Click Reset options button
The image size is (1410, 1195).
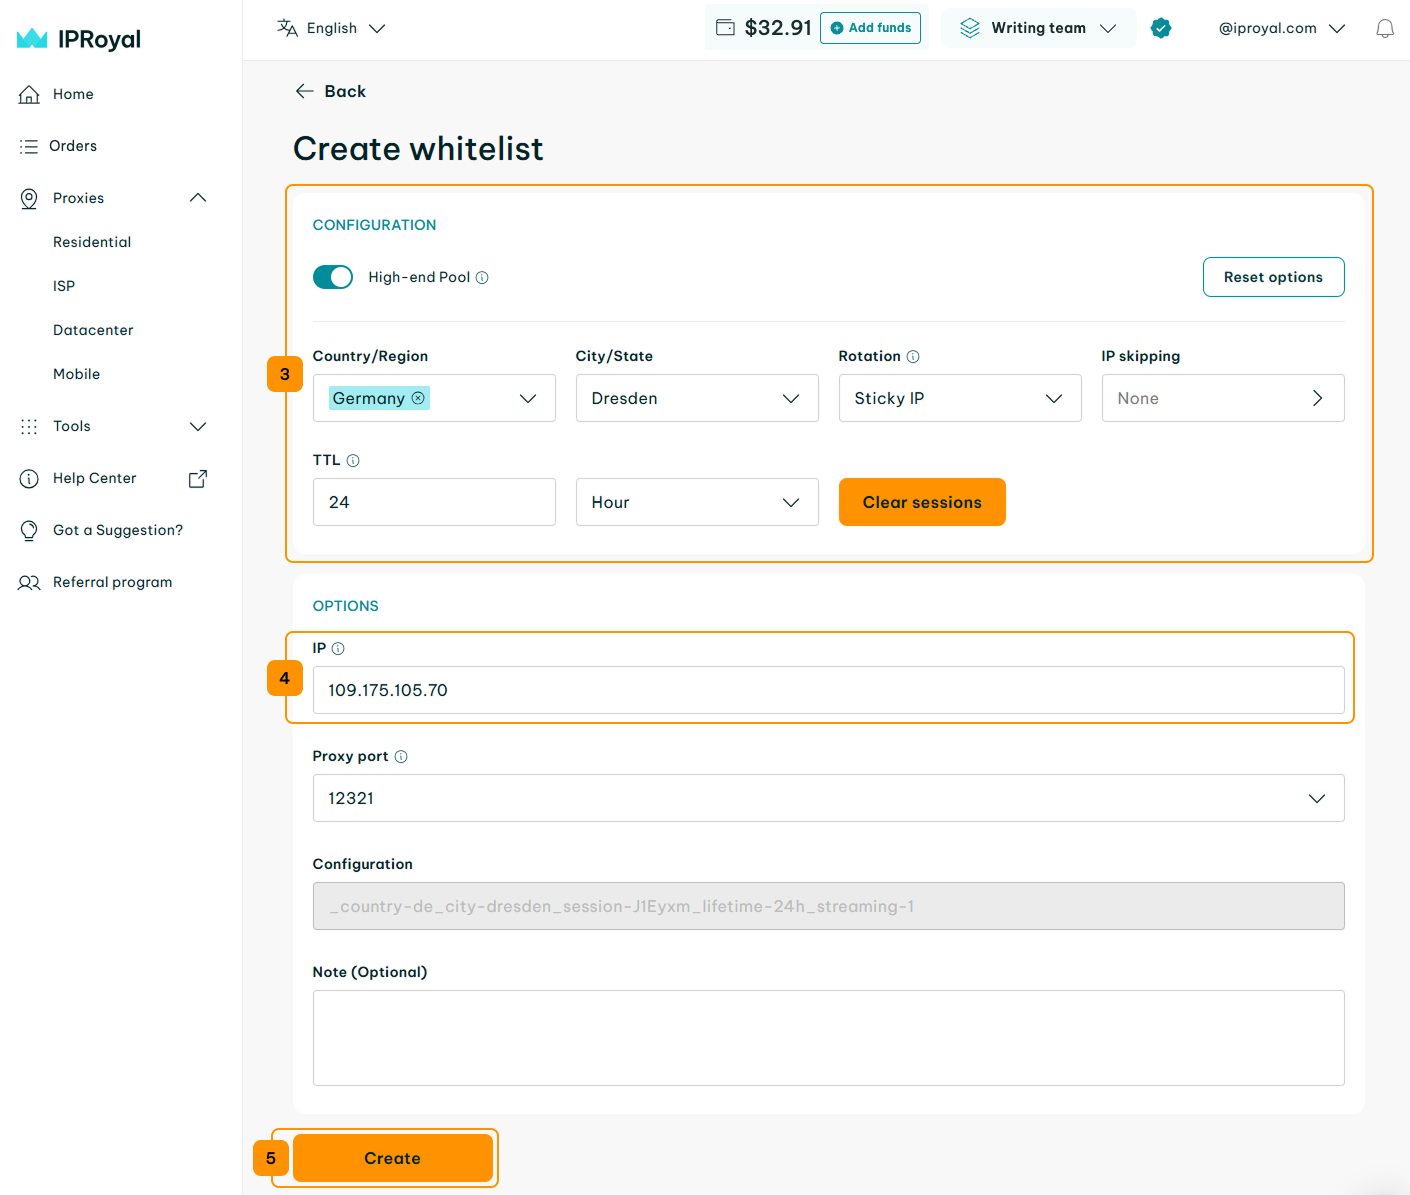(1273, 277)
